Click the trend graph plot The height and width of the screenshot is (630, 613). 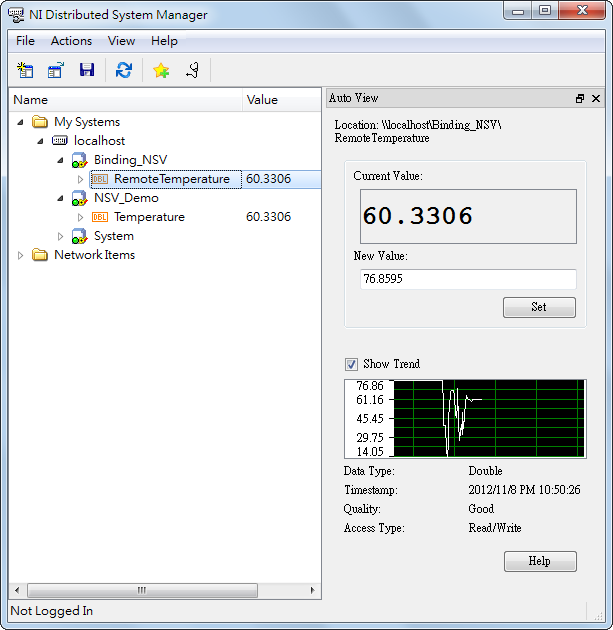(x=489, y=418)
